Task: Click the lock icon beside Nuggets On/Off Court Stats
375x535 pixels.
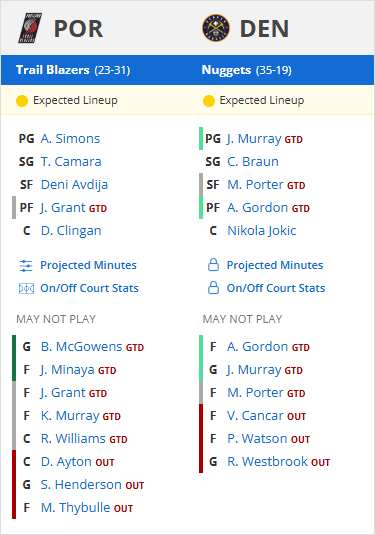Action: (x=213, y=288)
